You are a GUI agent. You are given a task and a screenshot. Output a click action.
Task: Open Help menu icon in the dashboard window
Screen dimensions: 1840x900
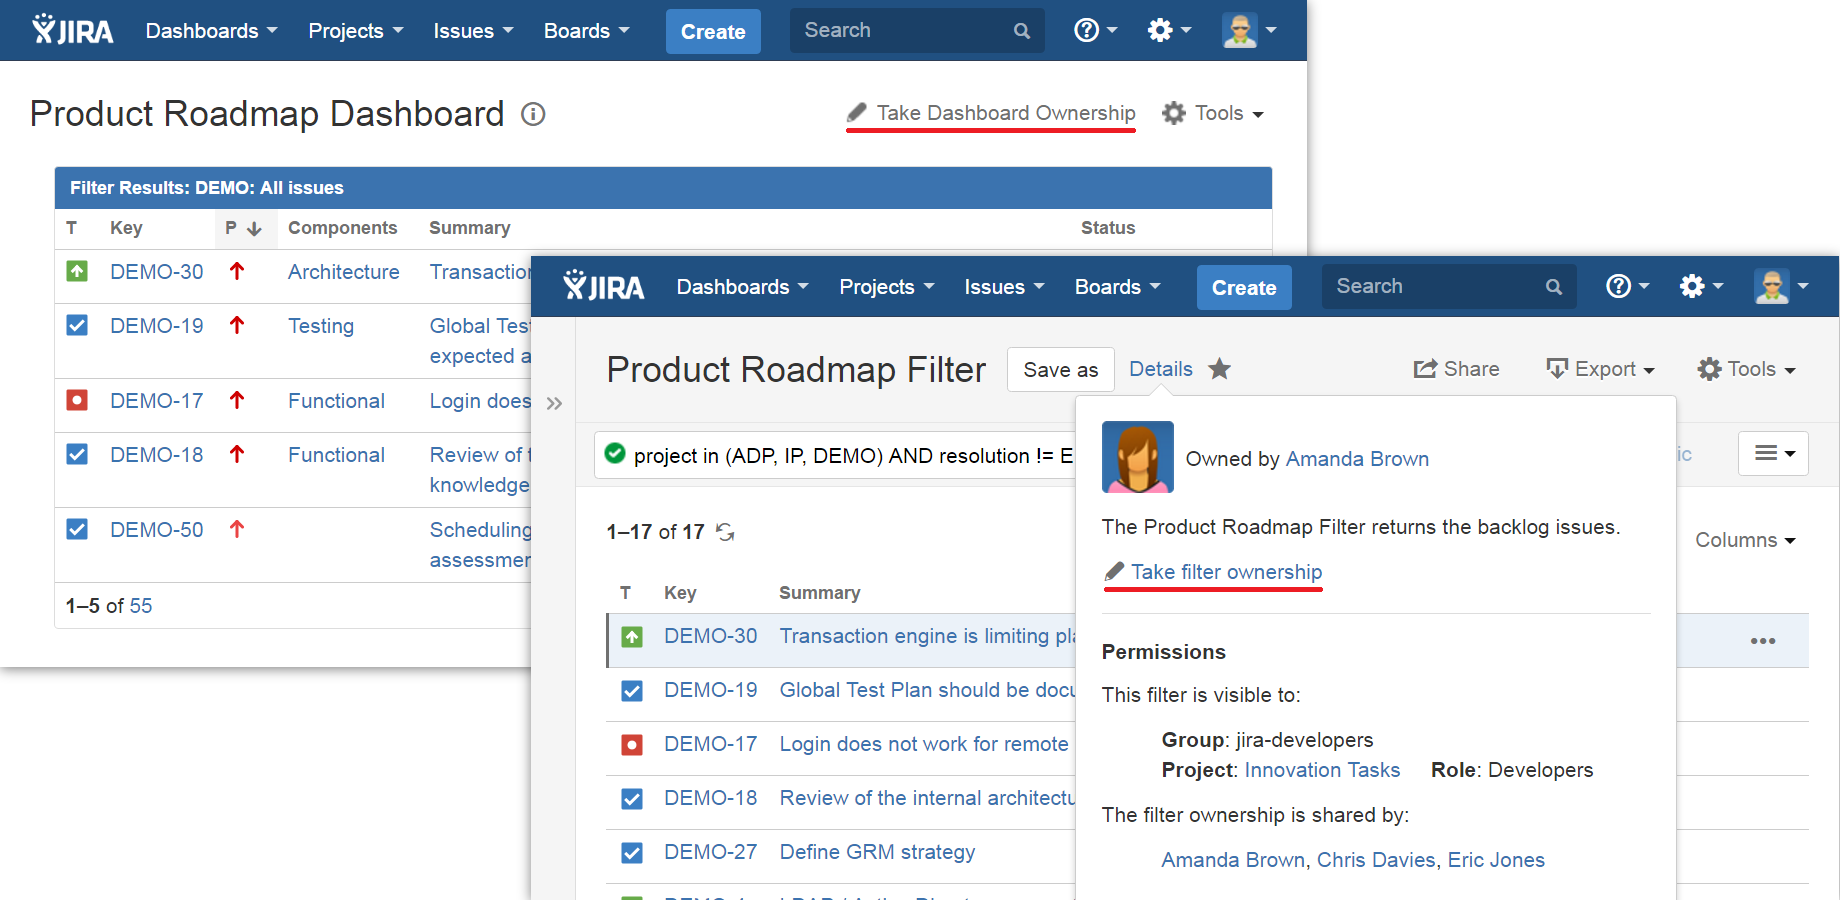tap(1096, 30)
